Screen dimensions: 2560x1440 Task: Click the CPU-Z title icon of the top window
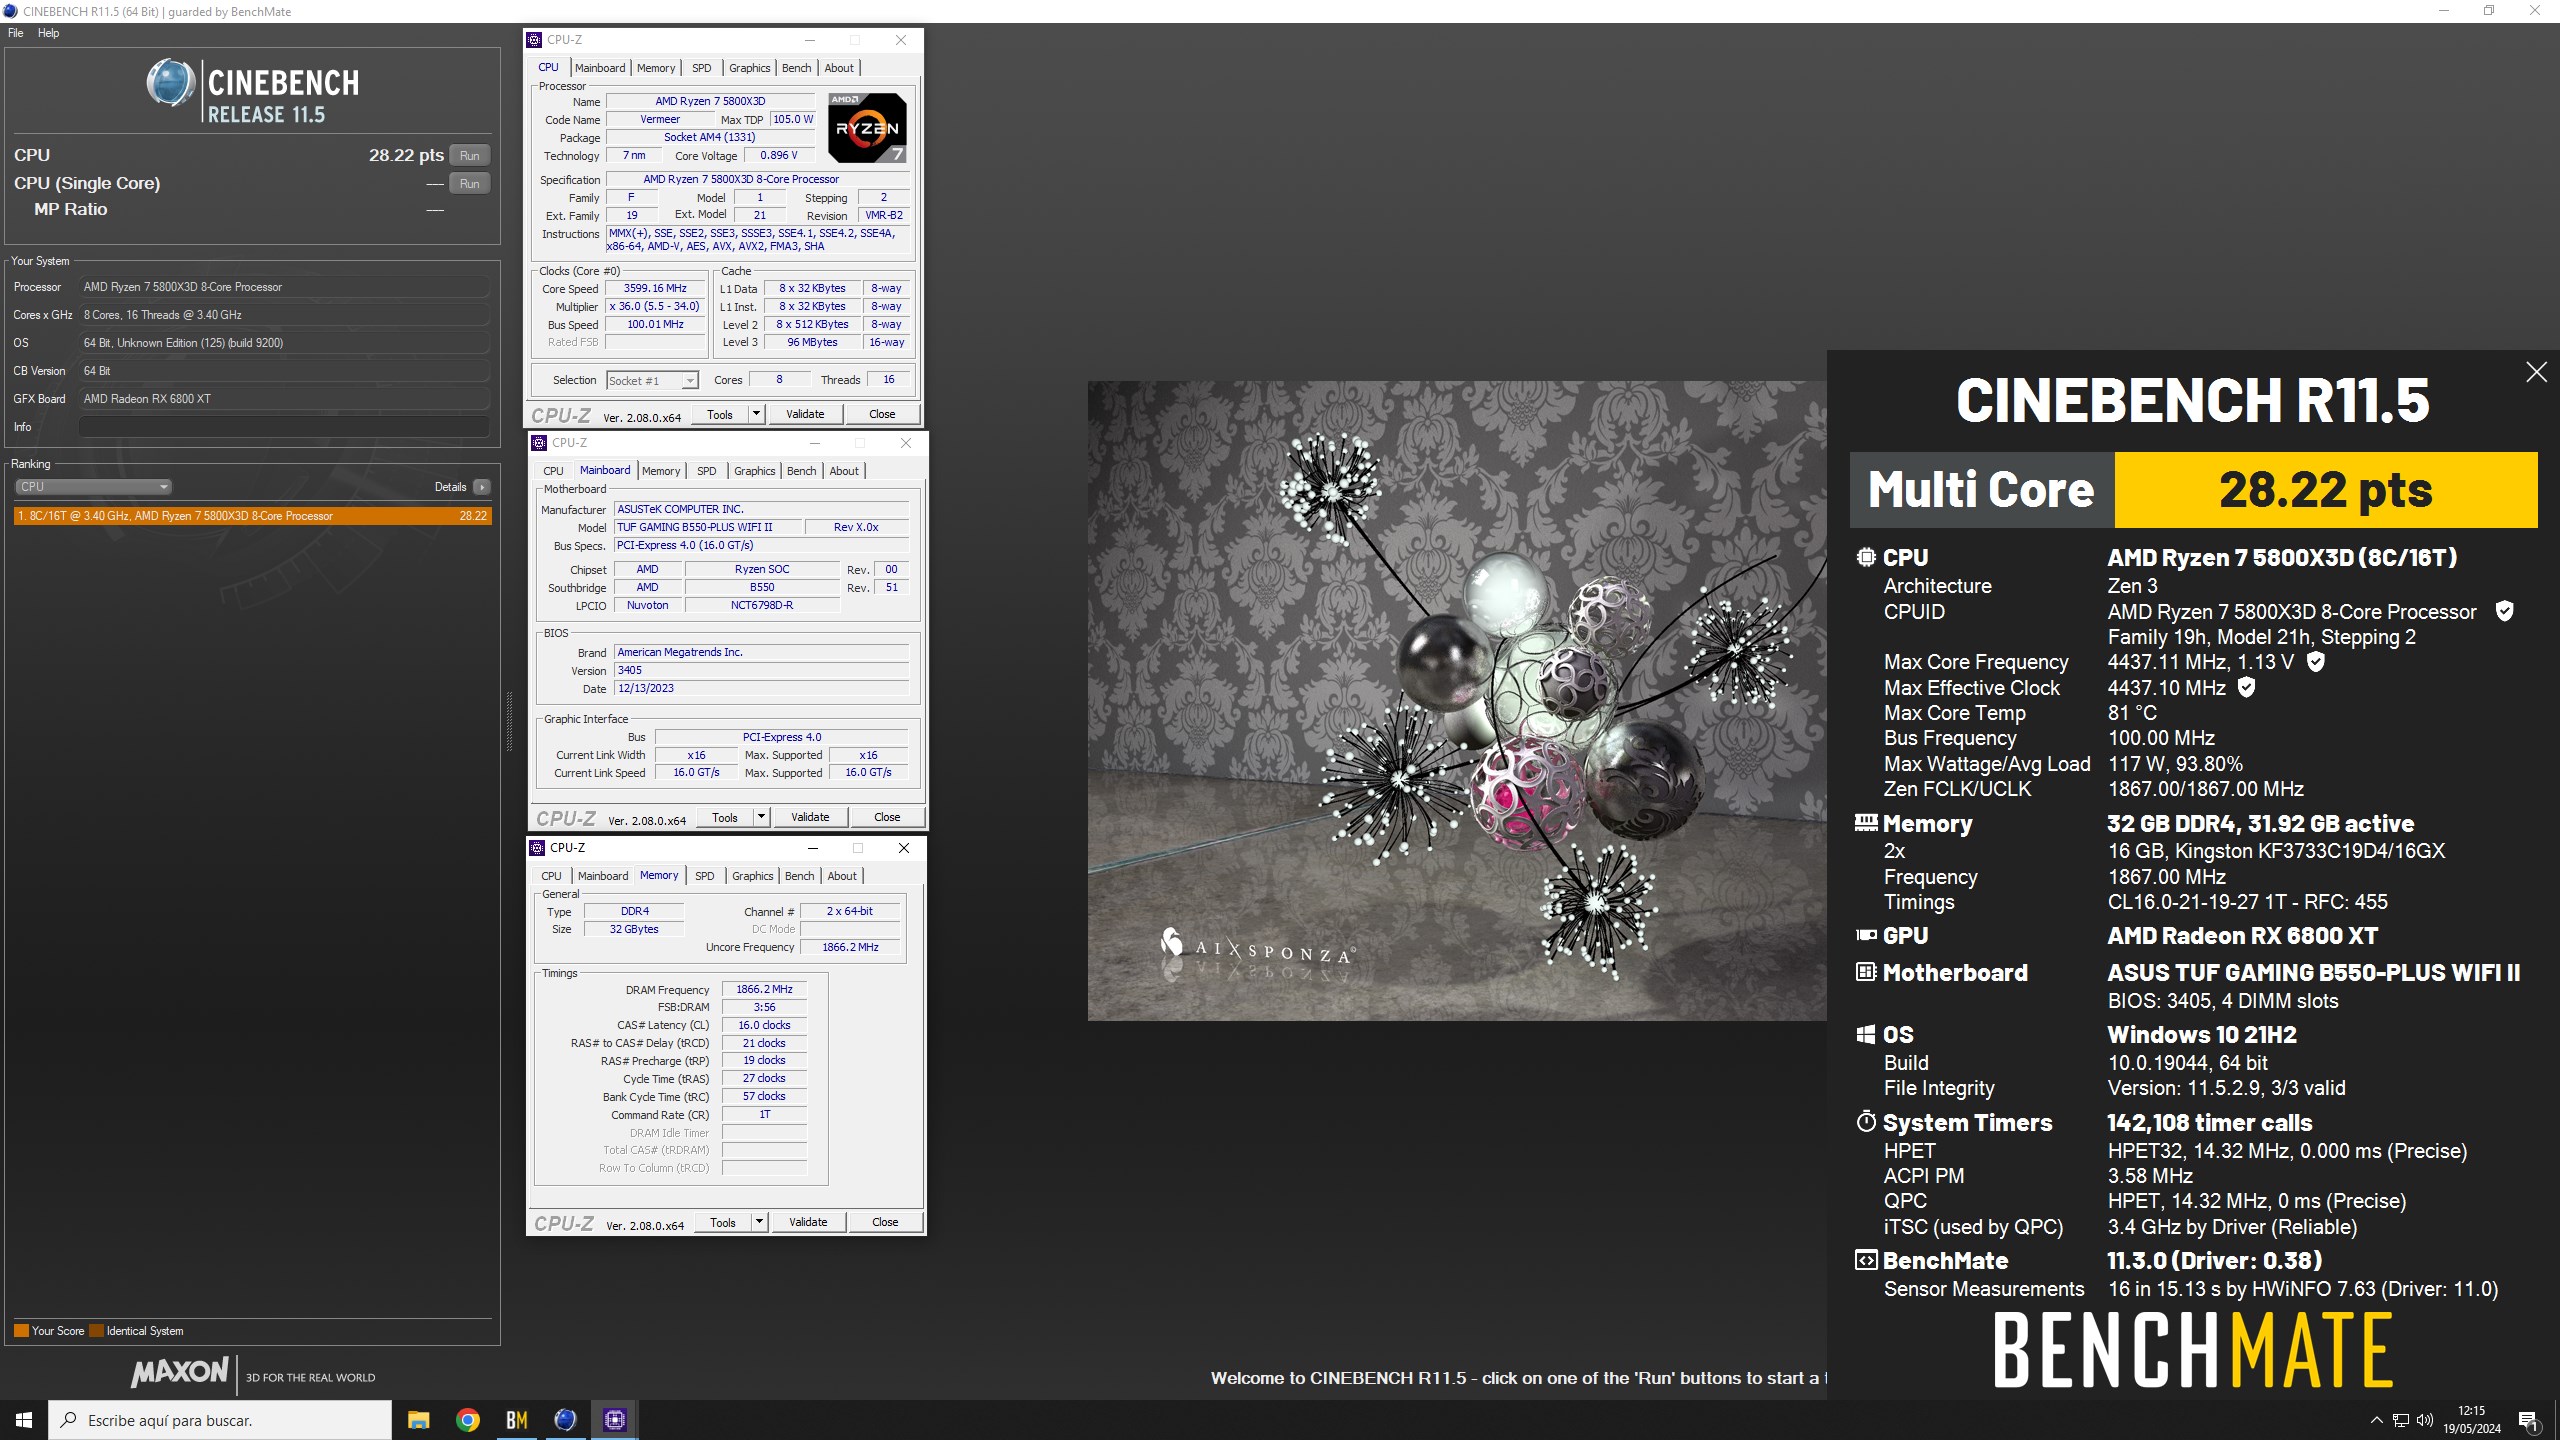click(534, 40)
